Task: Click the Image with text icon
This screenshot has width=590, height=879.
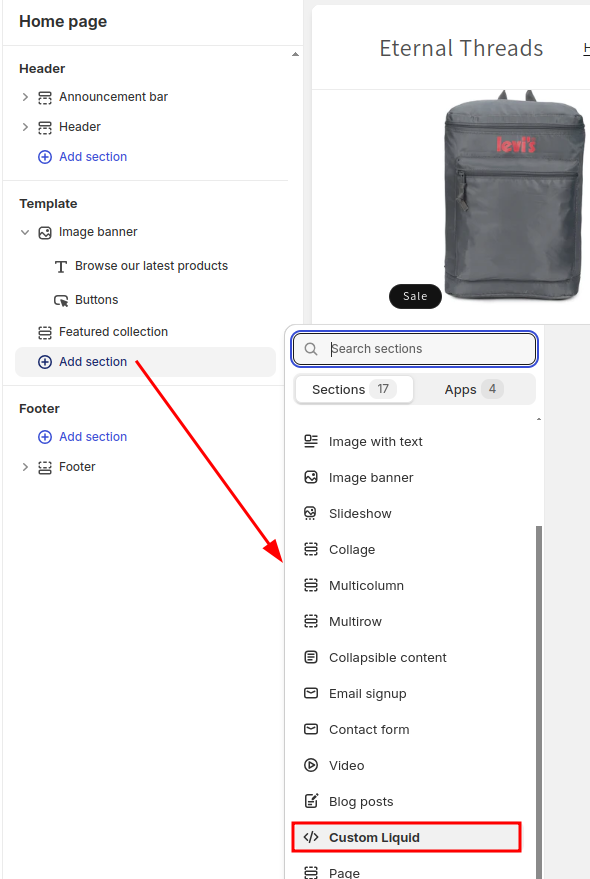Action: [311, 441]
